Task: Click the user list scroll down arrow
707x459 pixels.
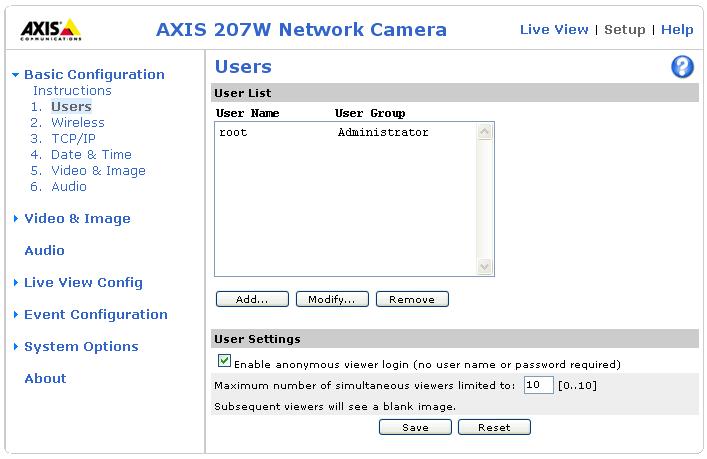Action: pyautogui.click(x=485, y=266)
